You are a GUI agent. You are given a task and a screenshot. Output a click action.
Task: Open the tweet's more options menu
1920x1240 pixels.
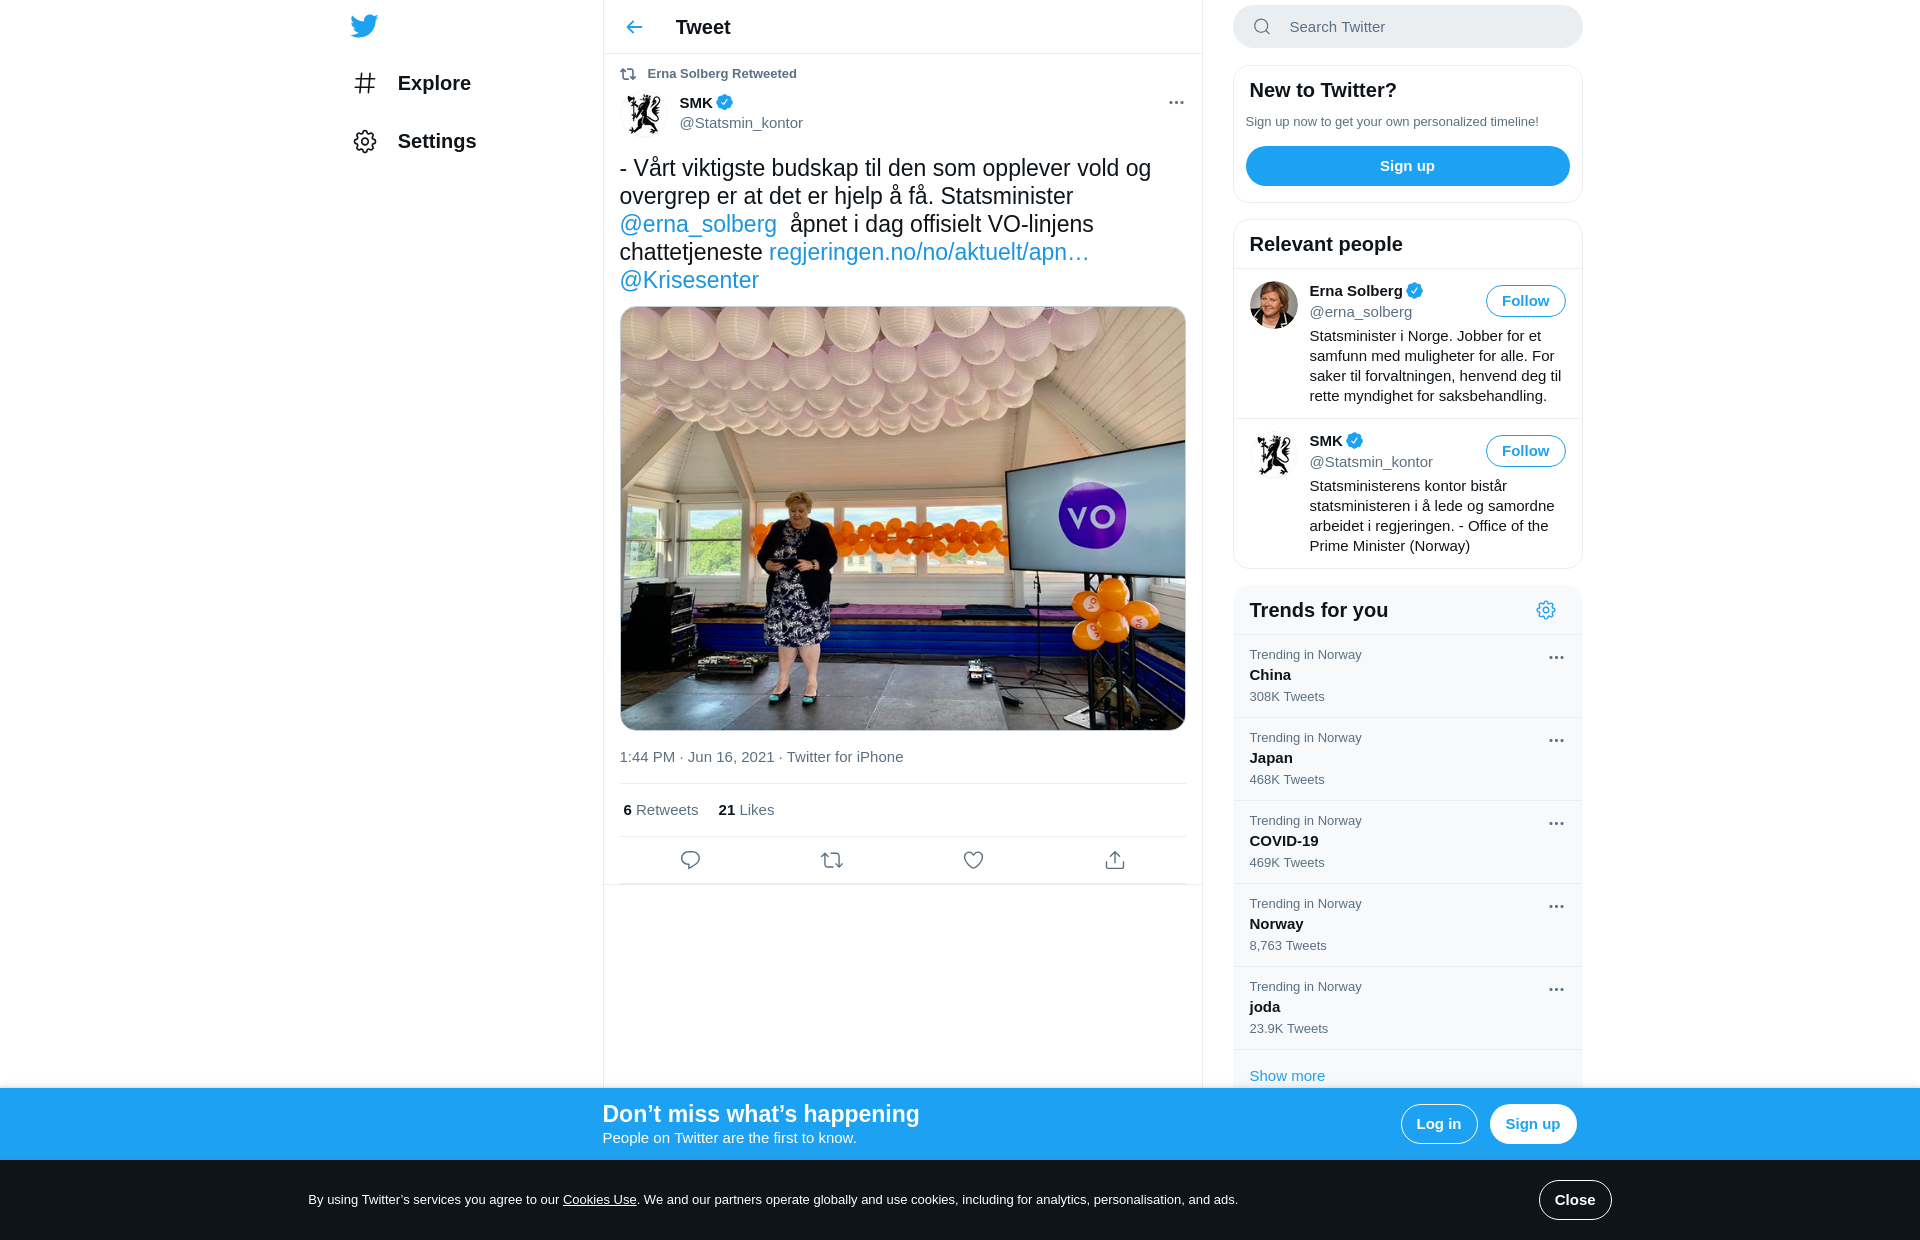pos(1176,102)
